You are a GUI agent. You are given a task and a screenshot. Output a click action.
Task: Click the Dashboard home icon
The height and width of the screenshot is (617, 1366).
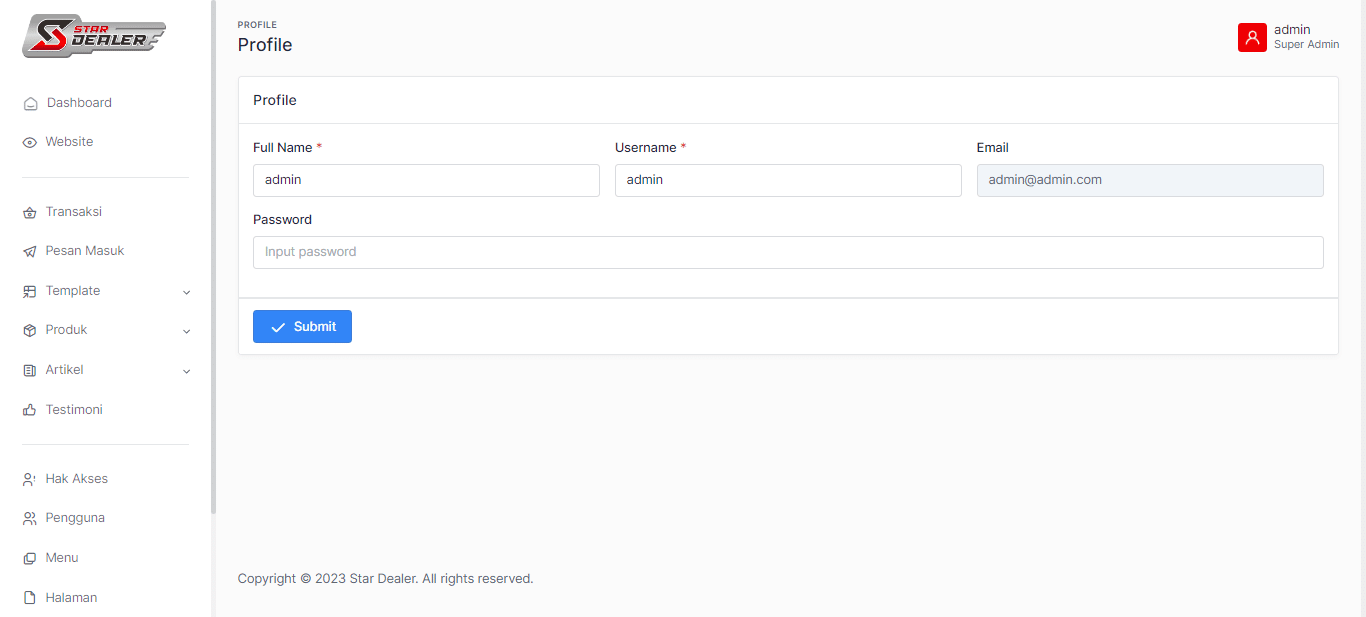click(30, 103)
